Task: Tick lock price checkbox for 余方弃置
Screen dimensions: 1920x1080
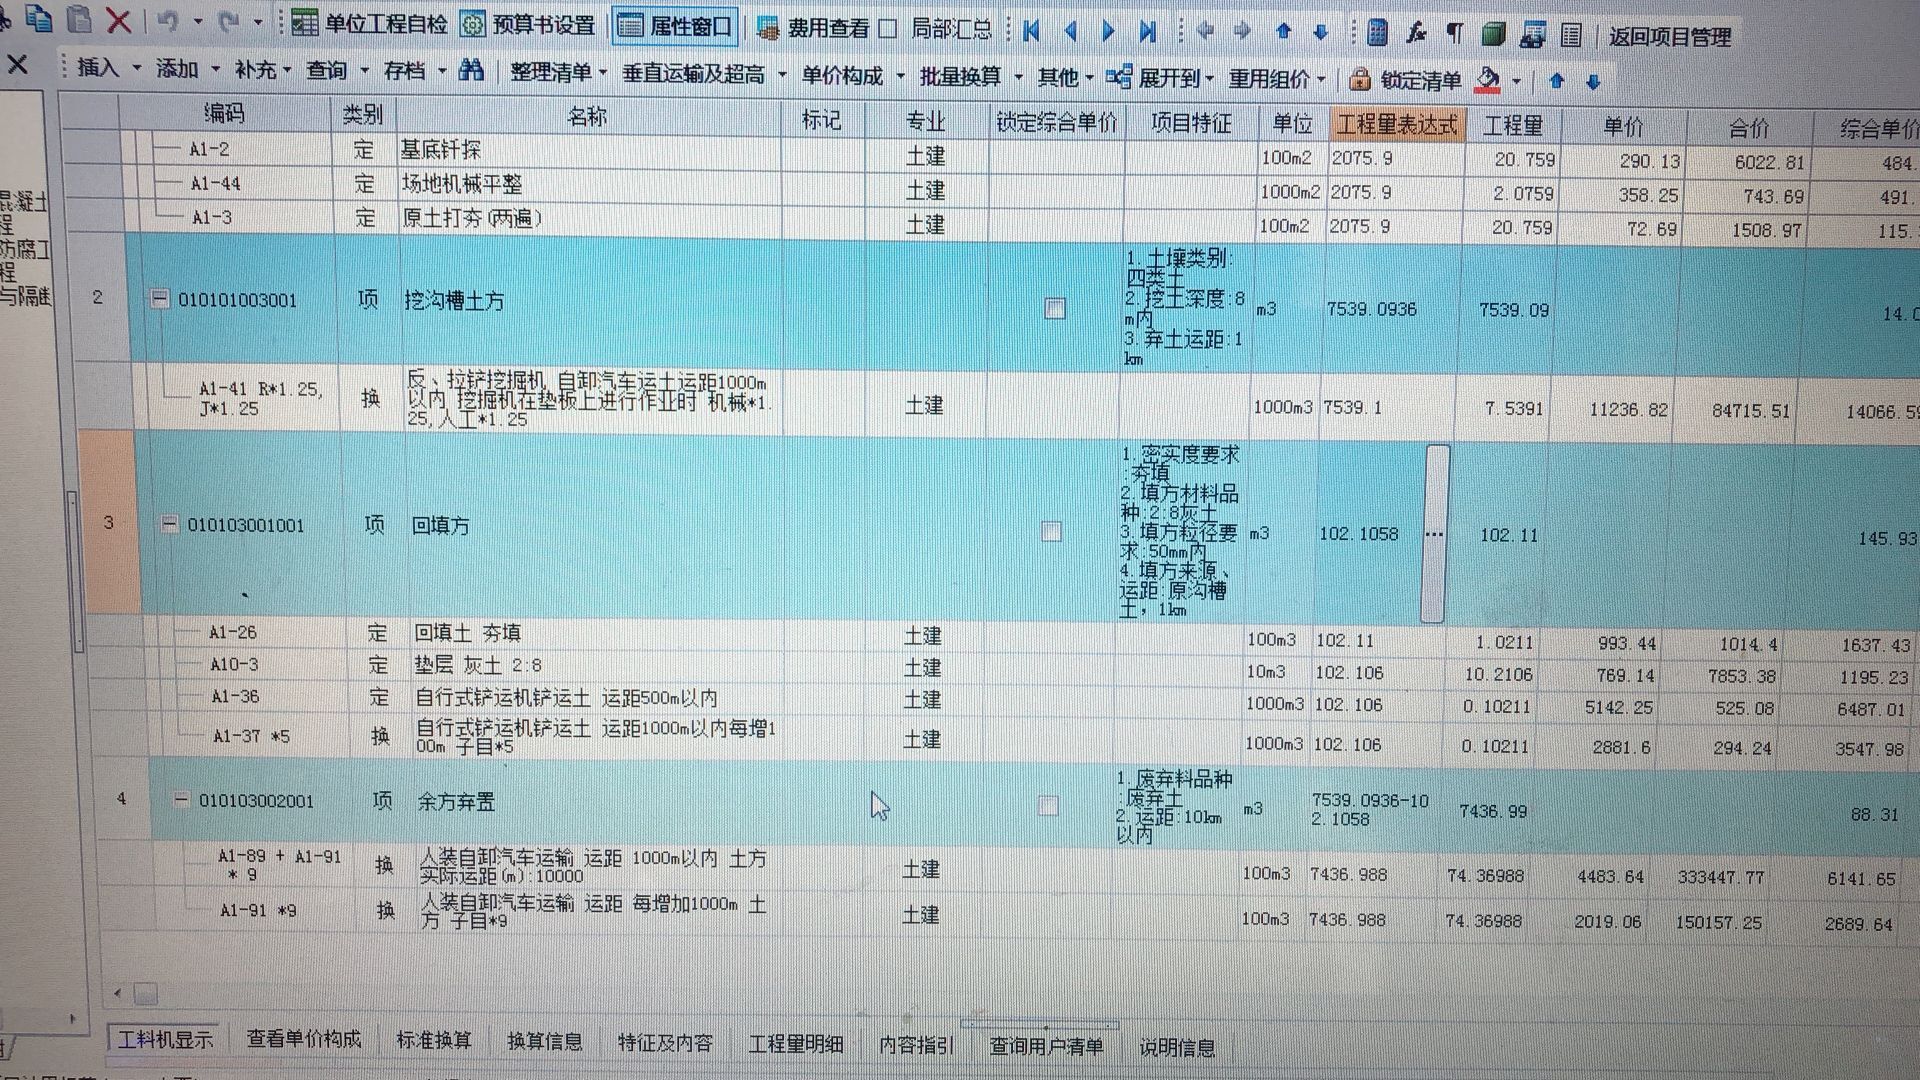Action: [x=1048, y=805]
